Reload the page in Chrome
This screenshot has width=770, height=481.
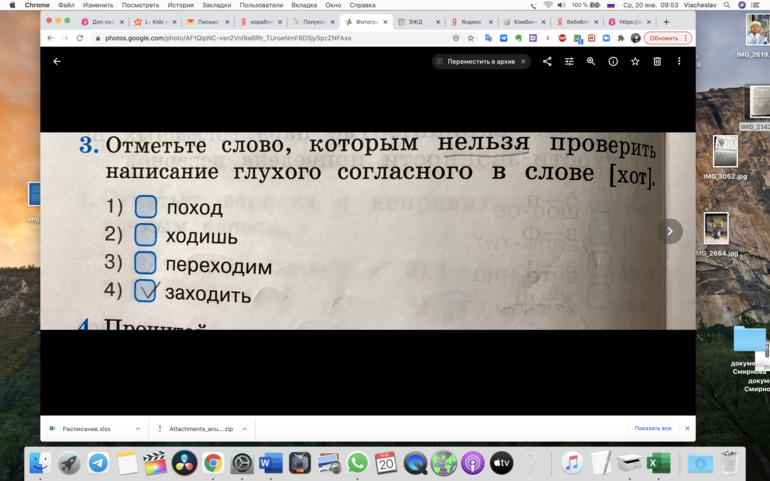(x=80, y=38)
